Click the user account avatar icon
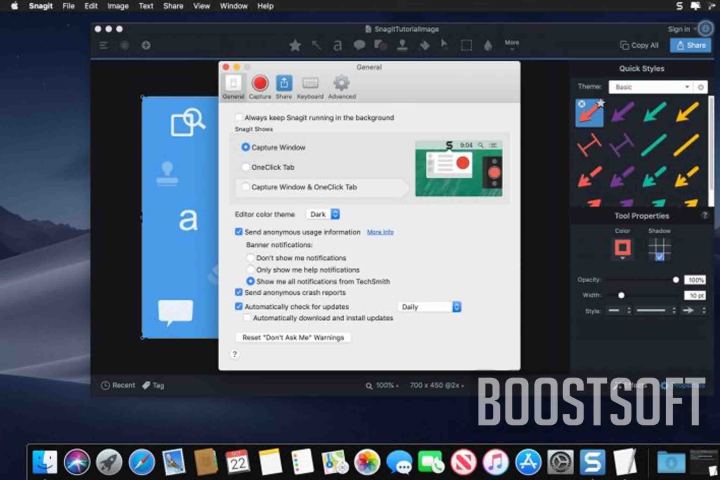Image resolution: width=720 pixels, height=480 pixels. click(x=705, y=29)
